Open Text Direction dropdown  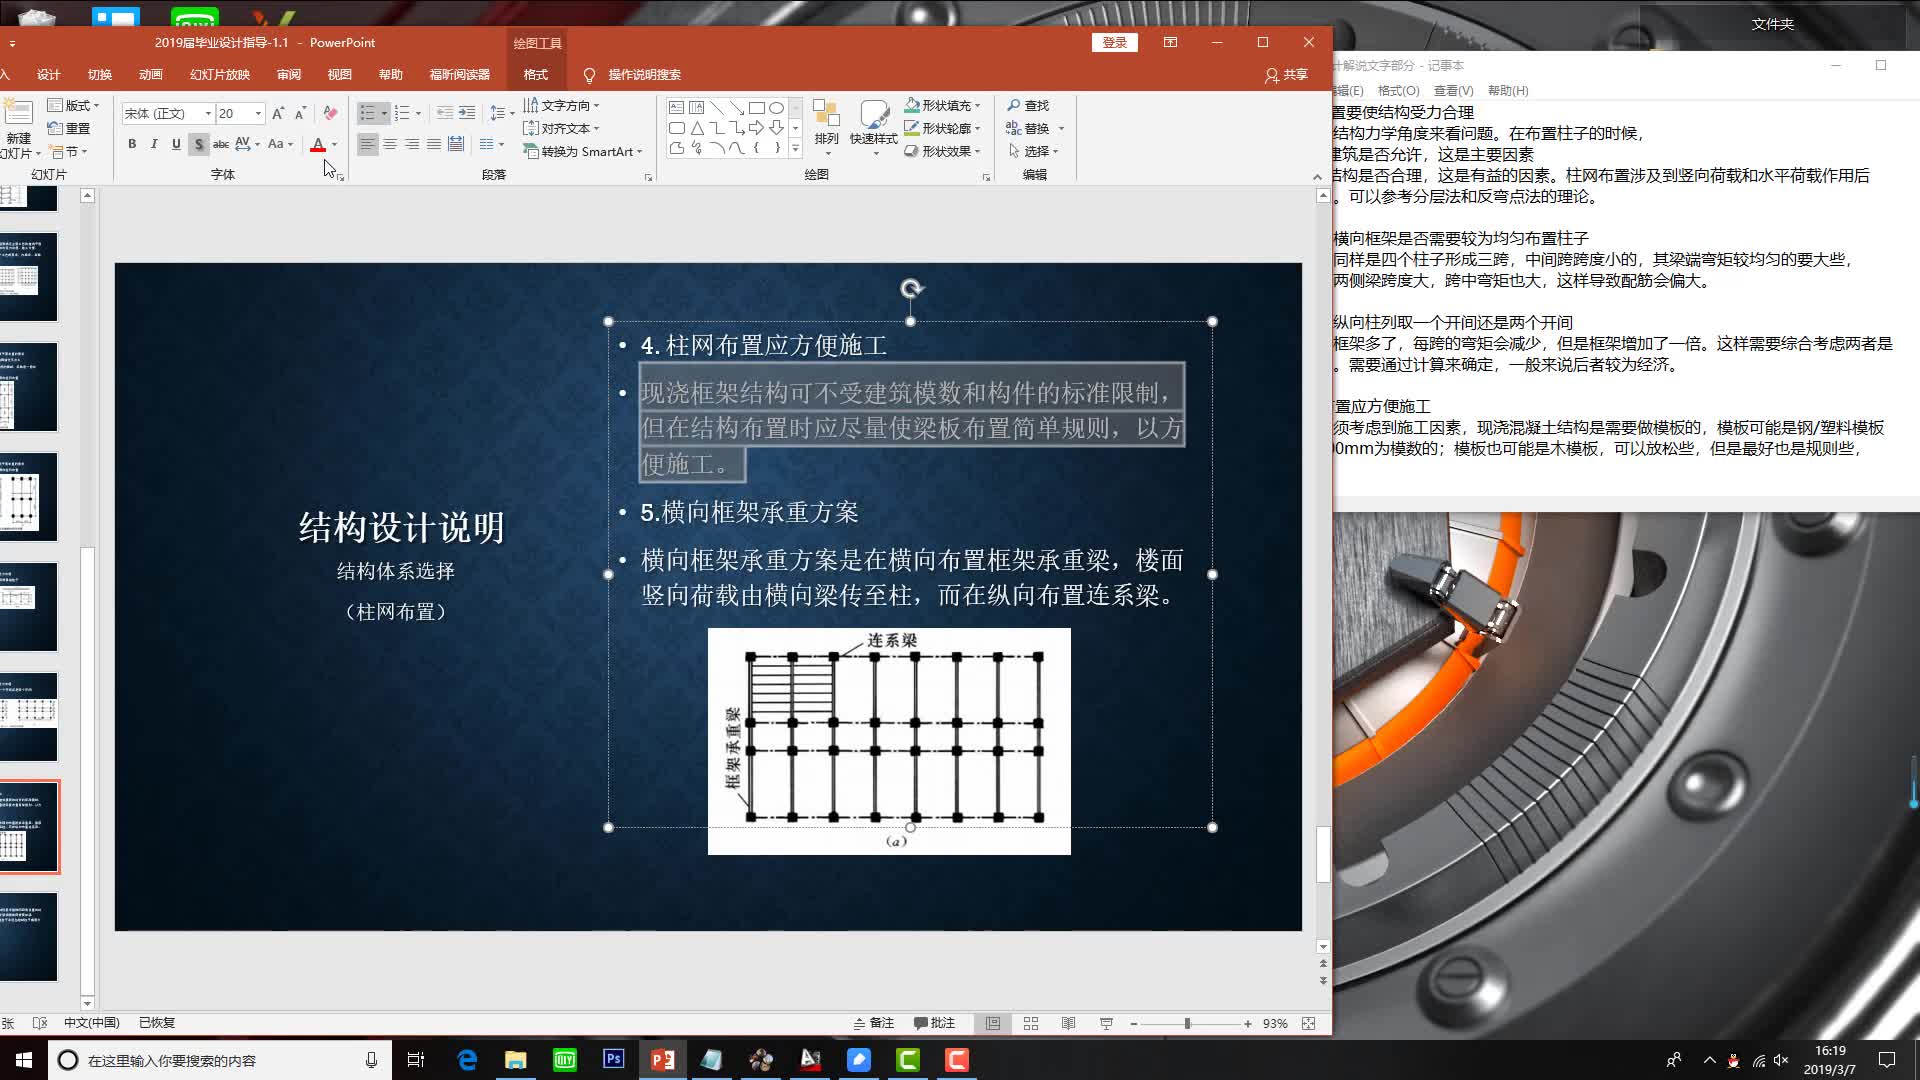pos(562,105)
